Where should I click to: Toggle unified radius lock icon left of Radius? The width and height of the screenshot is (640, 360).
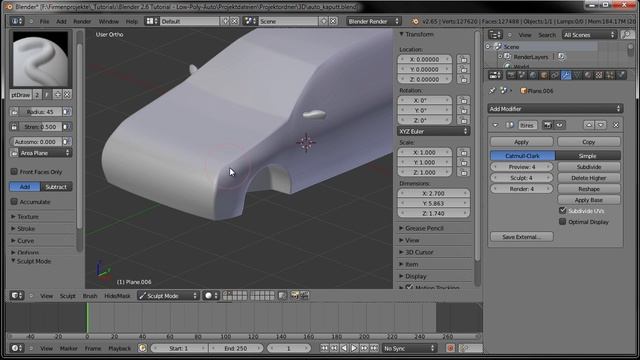(14, 112)
